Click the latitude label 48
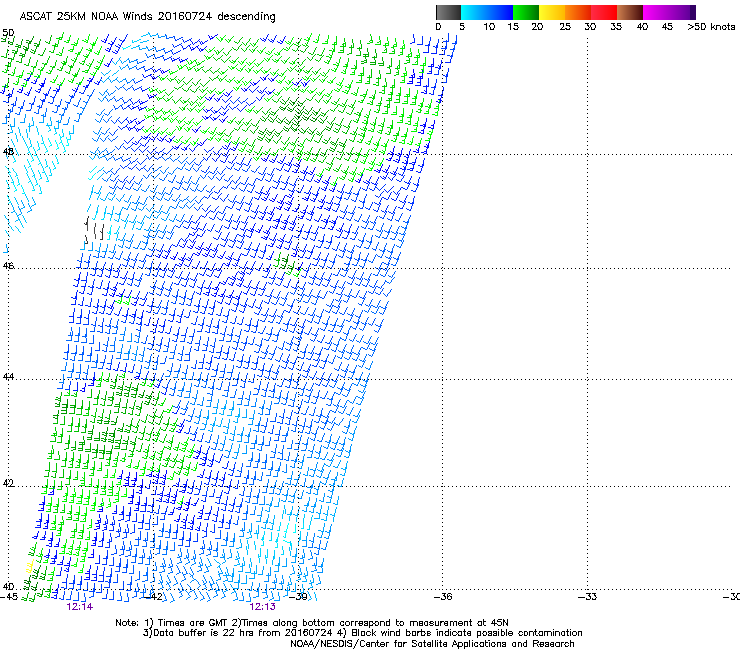Image resolution: width=740 pixels, height=650 pixels. tap(8, 152)
